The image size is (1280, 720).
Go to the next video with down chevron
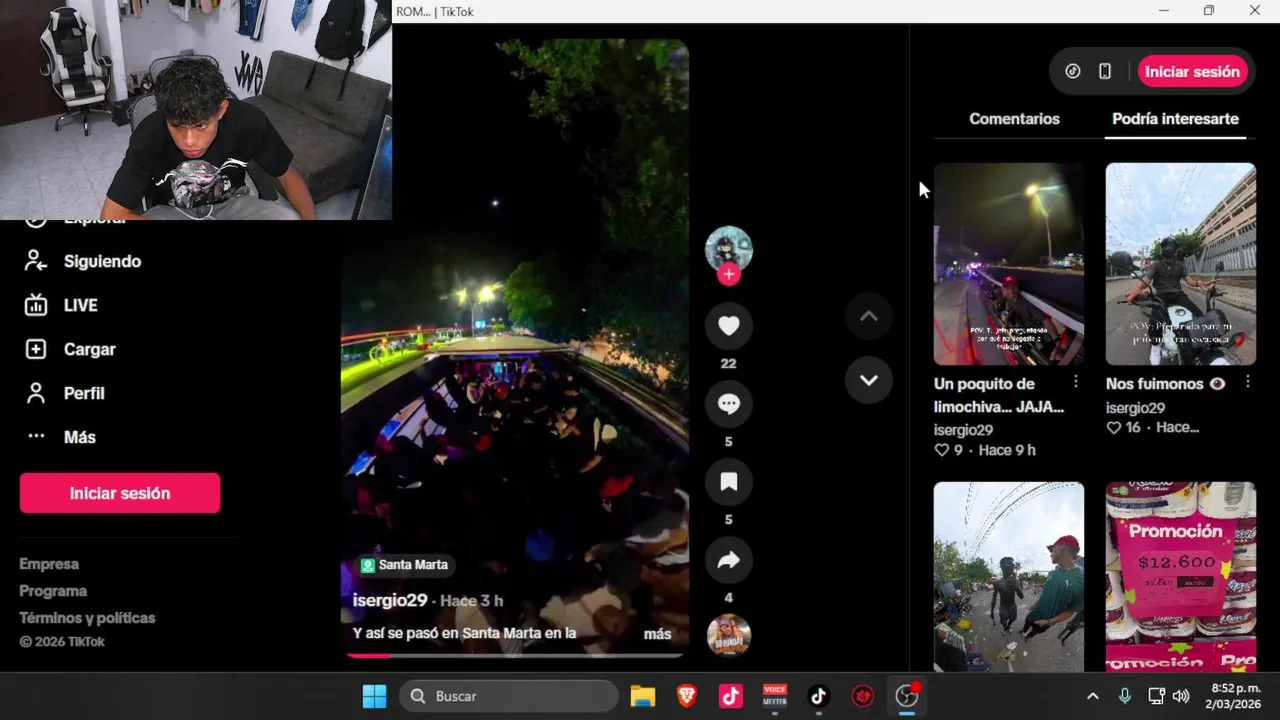click(x=869, y=380)
